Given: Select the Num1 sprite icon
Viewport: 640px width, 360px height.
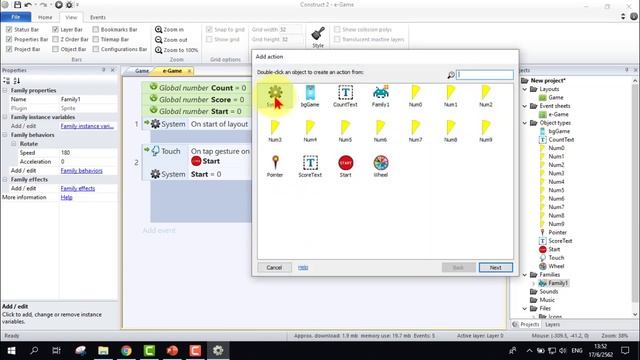Looking at the screenshot, I should tap(451, 96).
